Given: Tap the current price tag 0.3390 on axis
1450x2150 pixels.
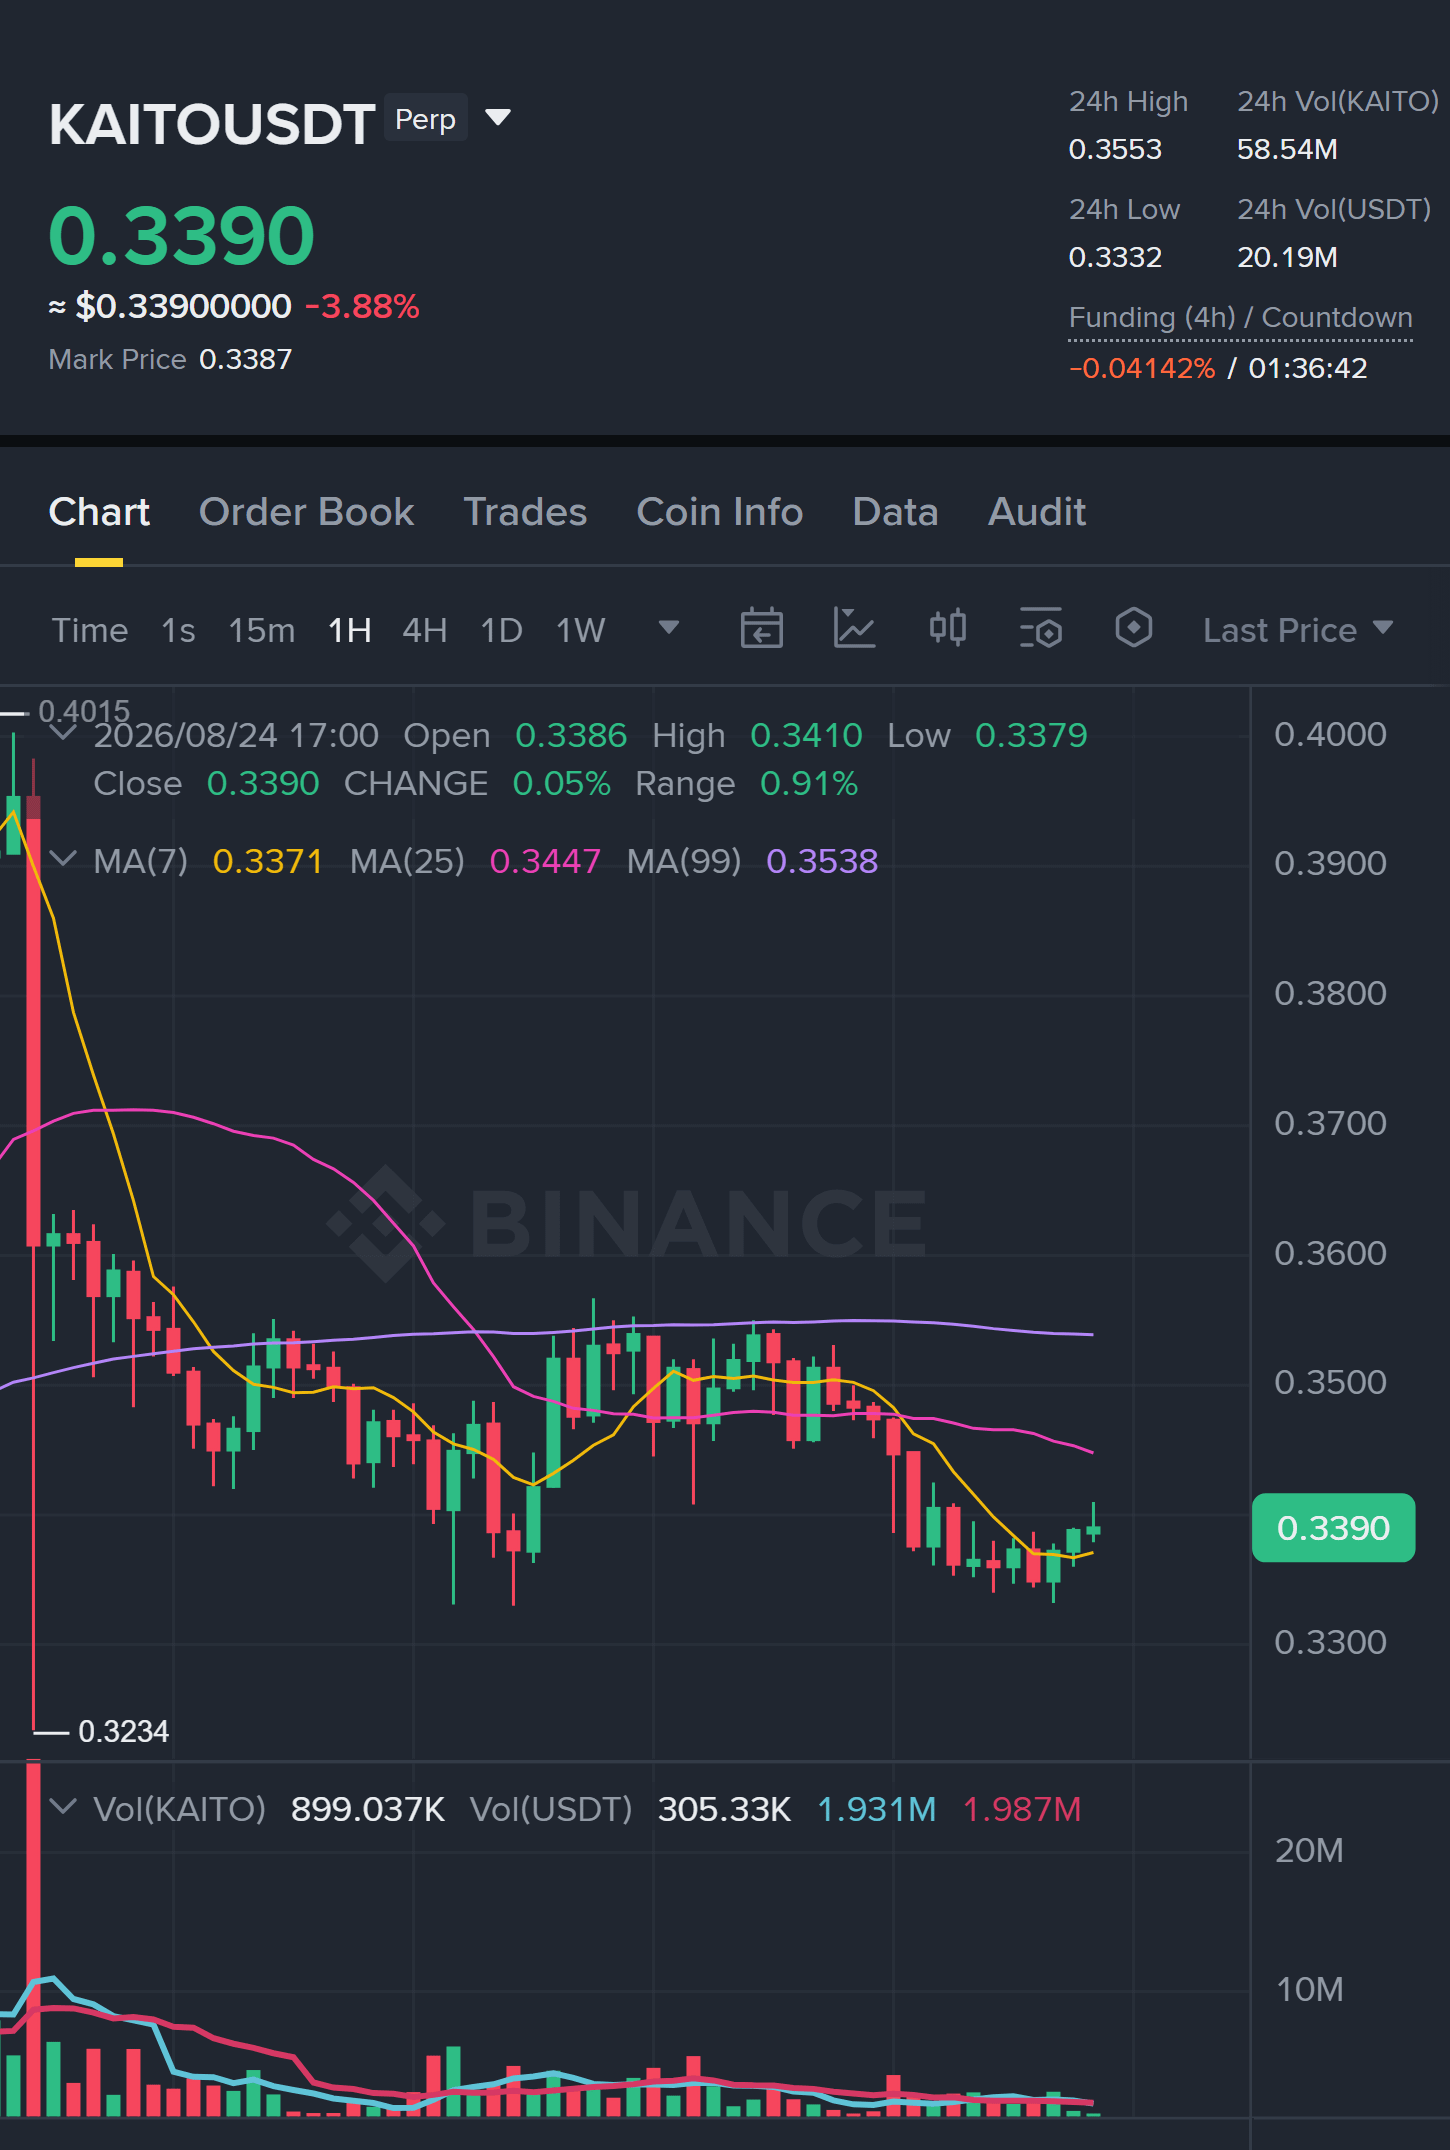Looking at the screenshot, I should pos(1333,1528).
